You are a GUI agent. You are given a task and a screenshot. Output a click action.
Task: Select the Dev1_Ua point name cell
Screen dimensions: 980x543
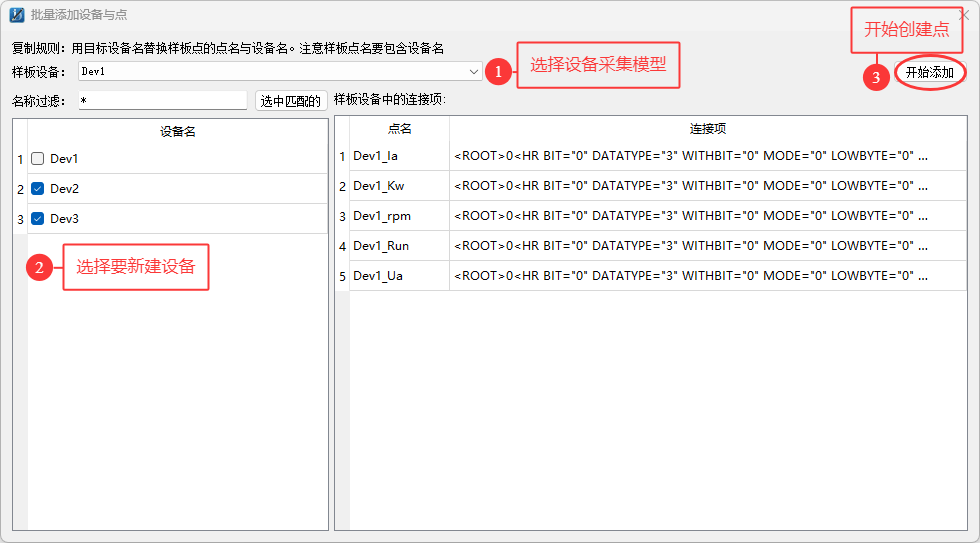[399, 276]
